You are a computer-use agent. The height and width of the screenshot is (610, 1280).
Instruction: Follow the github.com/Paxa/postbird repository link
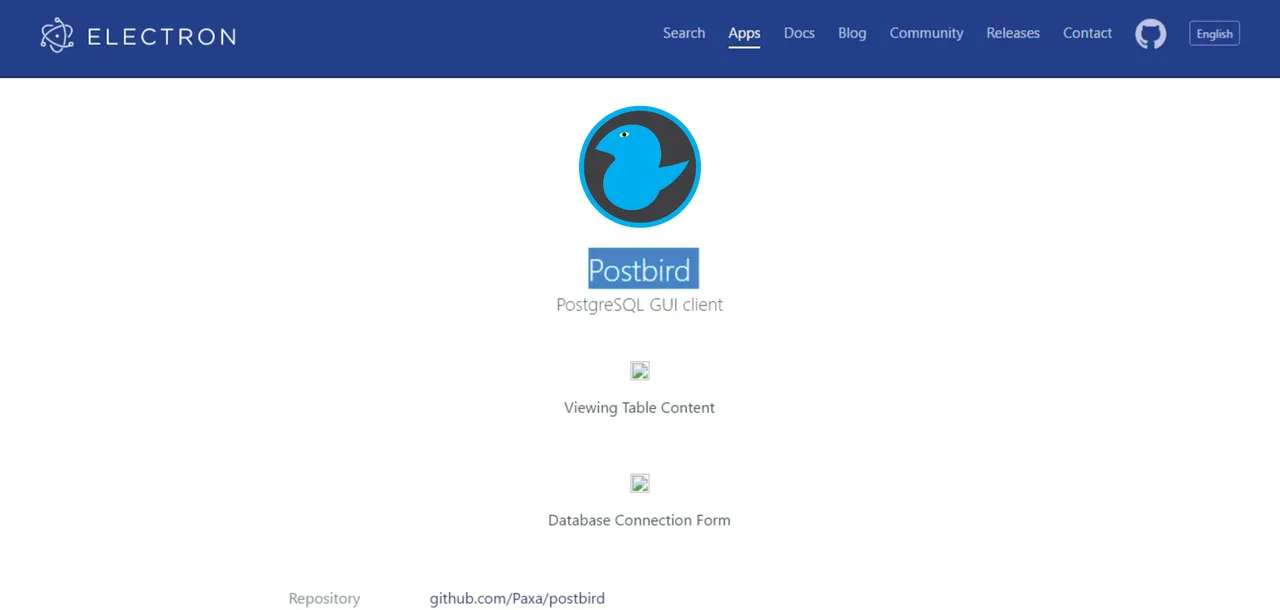coord(517,598)
